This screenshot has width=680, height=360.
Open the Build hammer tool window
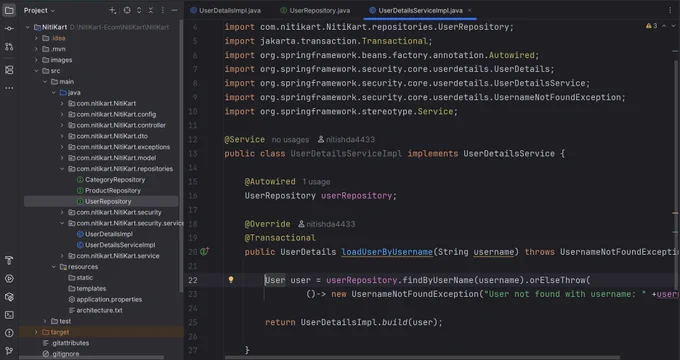[9, 260]
